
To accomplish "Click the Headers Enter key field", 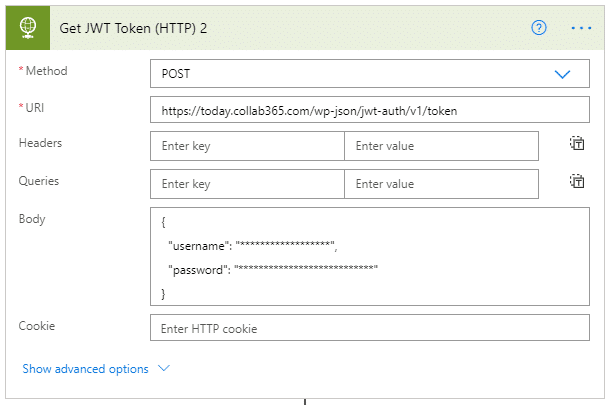I will coord(247,146).
